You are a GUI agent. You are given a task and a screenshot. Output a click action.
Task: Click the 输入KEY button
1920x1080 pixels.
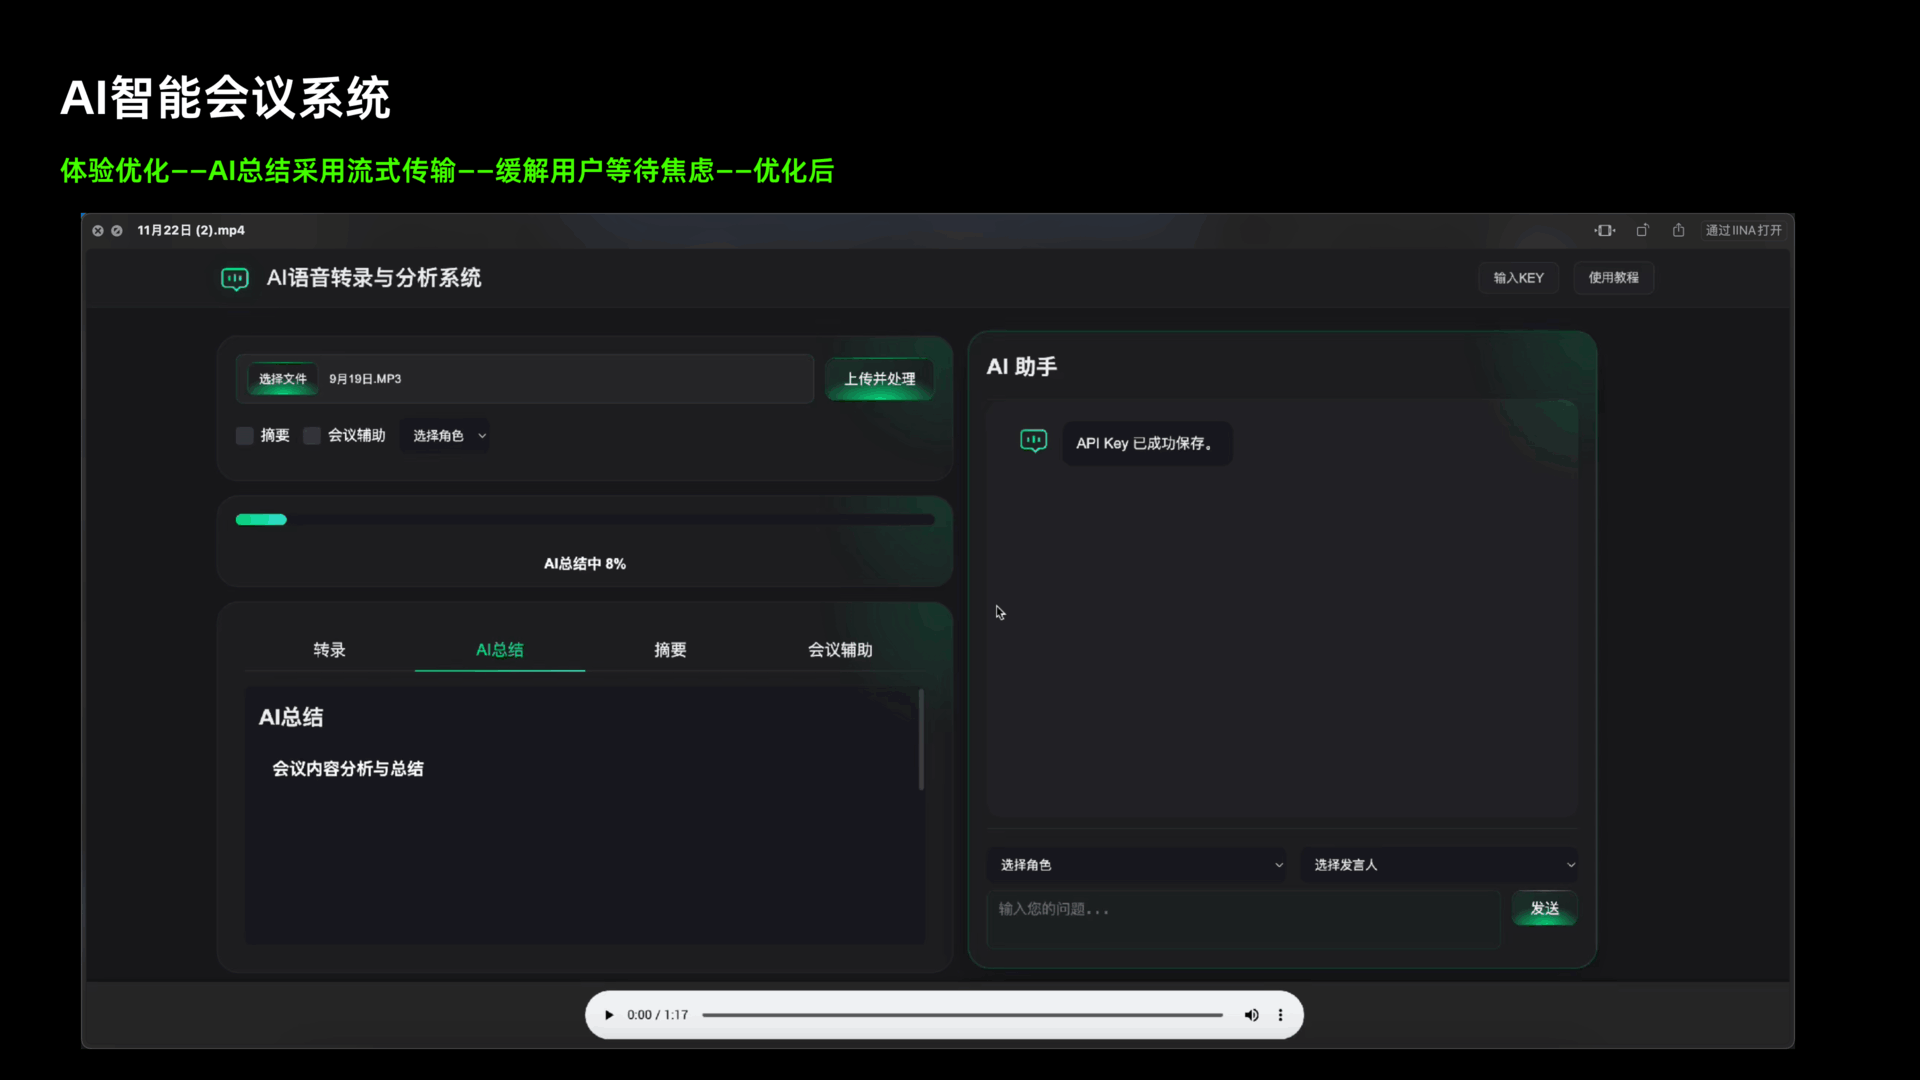(1518, 278)
